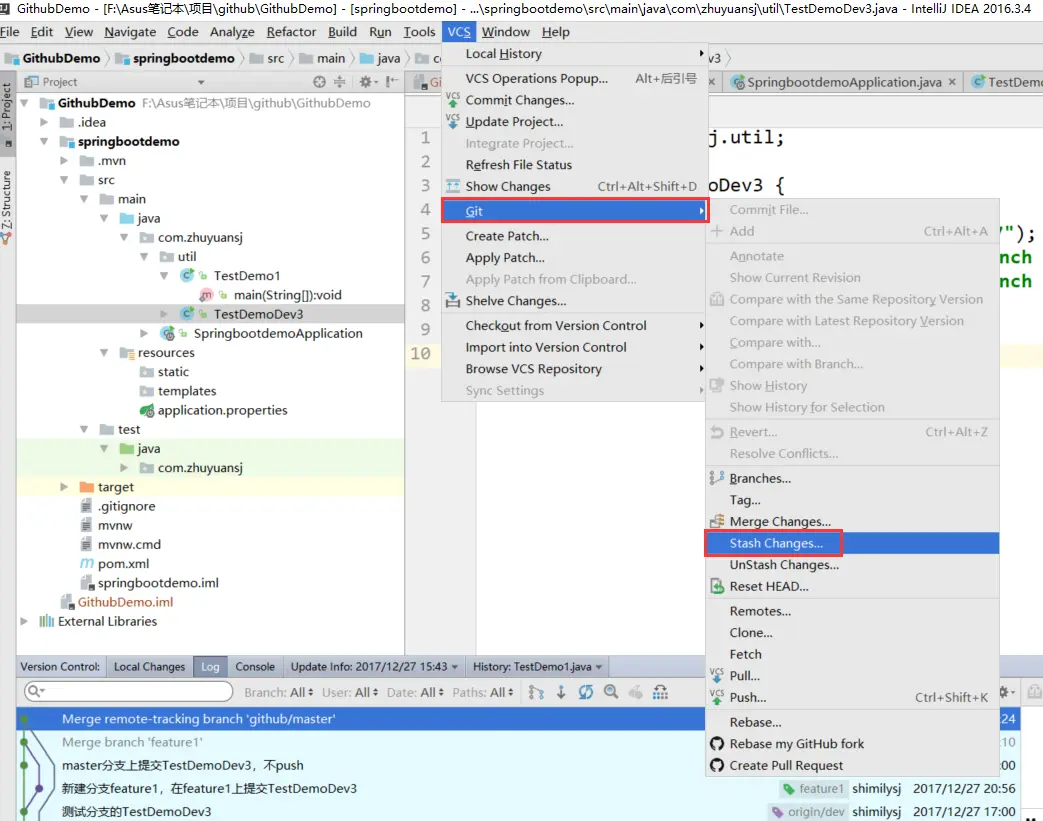Expand the .mvn folder node

(x=64, y=160)
